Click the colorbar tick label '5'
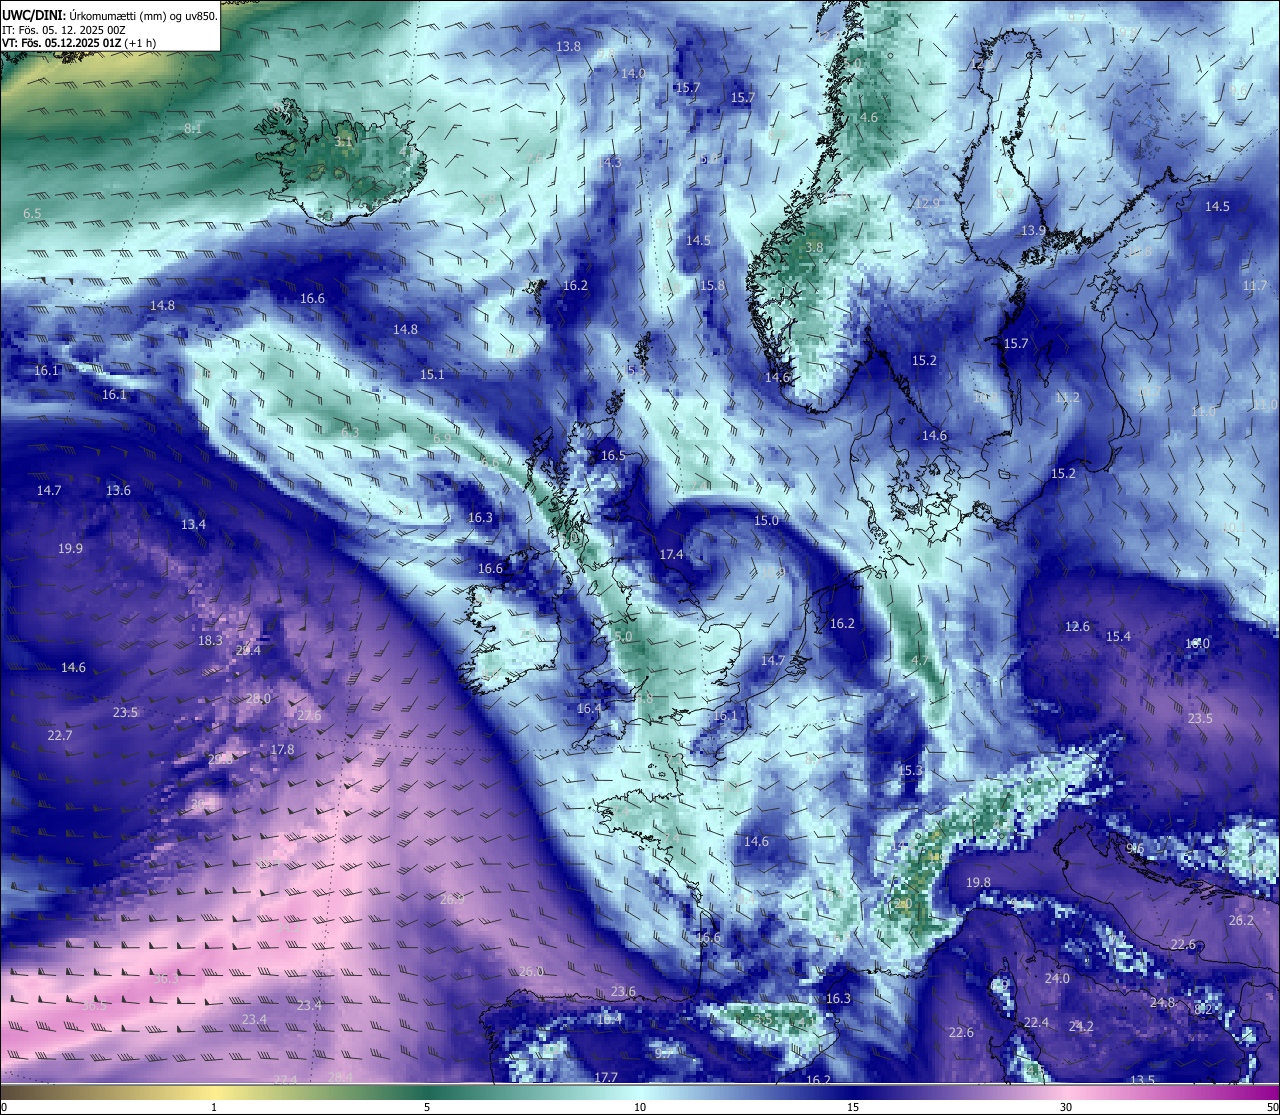 [x=427, y=1107]
